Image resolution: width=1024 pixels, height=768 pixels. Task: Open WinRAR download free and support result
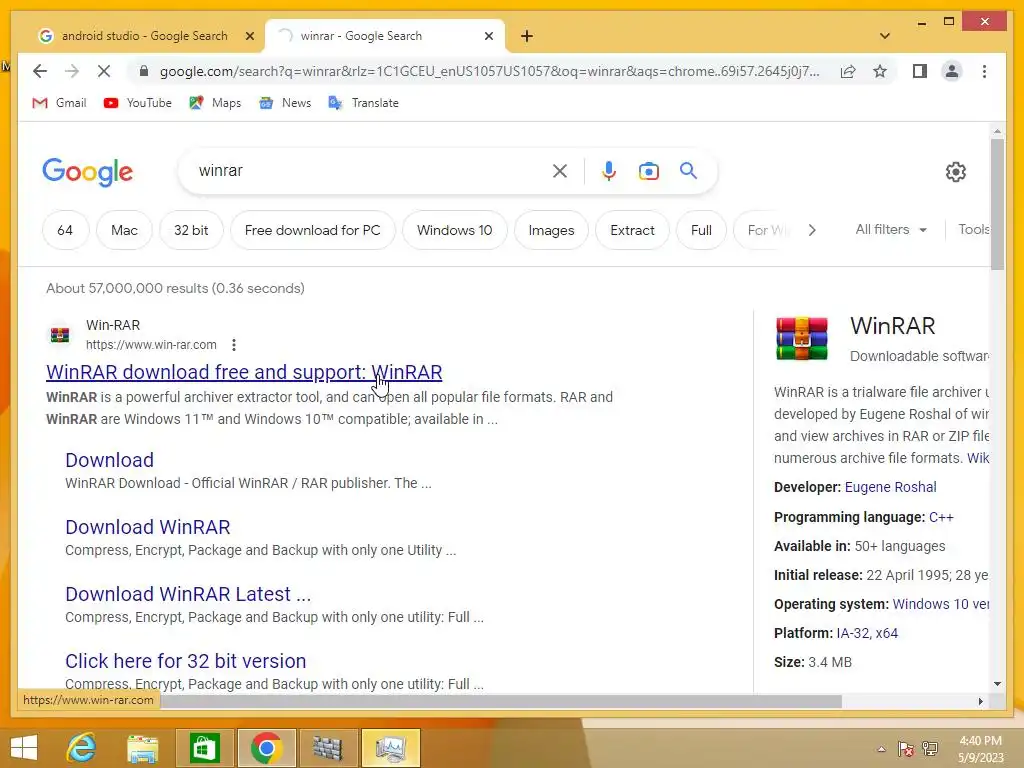[244, 372]
